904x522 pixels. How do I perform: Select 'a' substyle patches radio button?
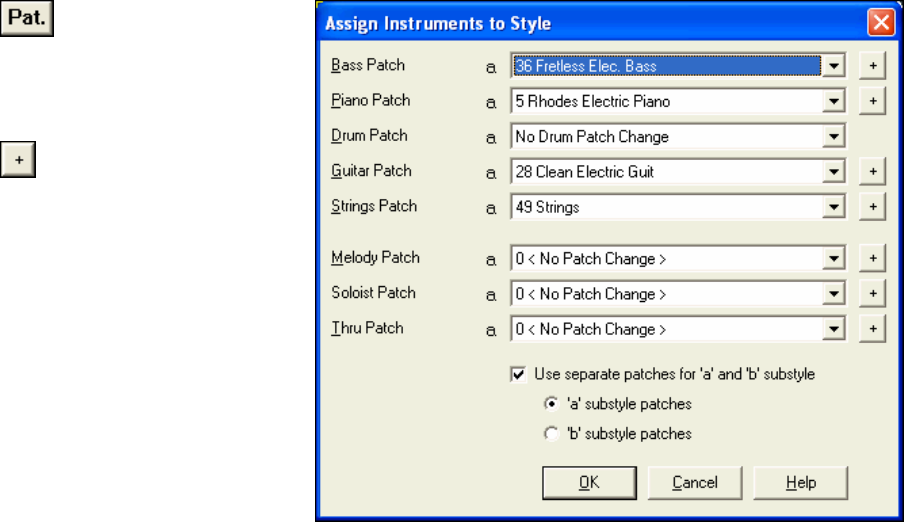[551, 404]
